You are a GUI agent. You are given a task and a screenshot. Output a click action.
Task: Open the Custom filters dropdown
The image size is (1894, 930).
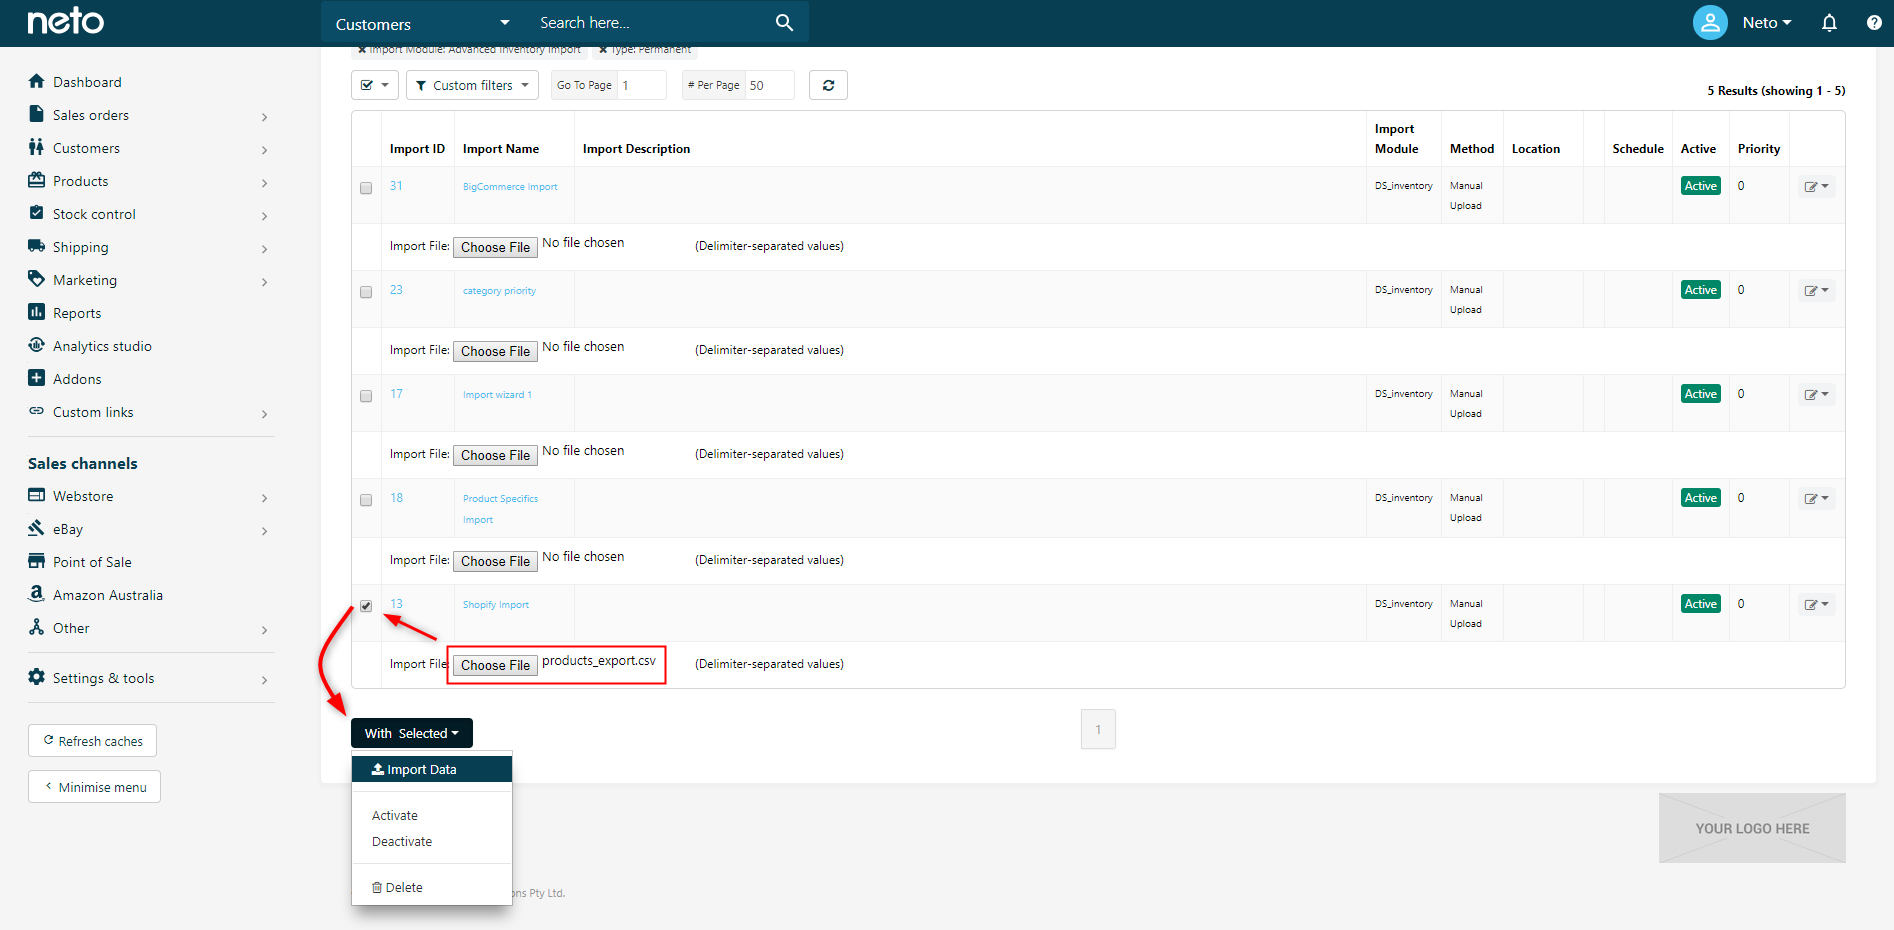(x=472, y=85)
